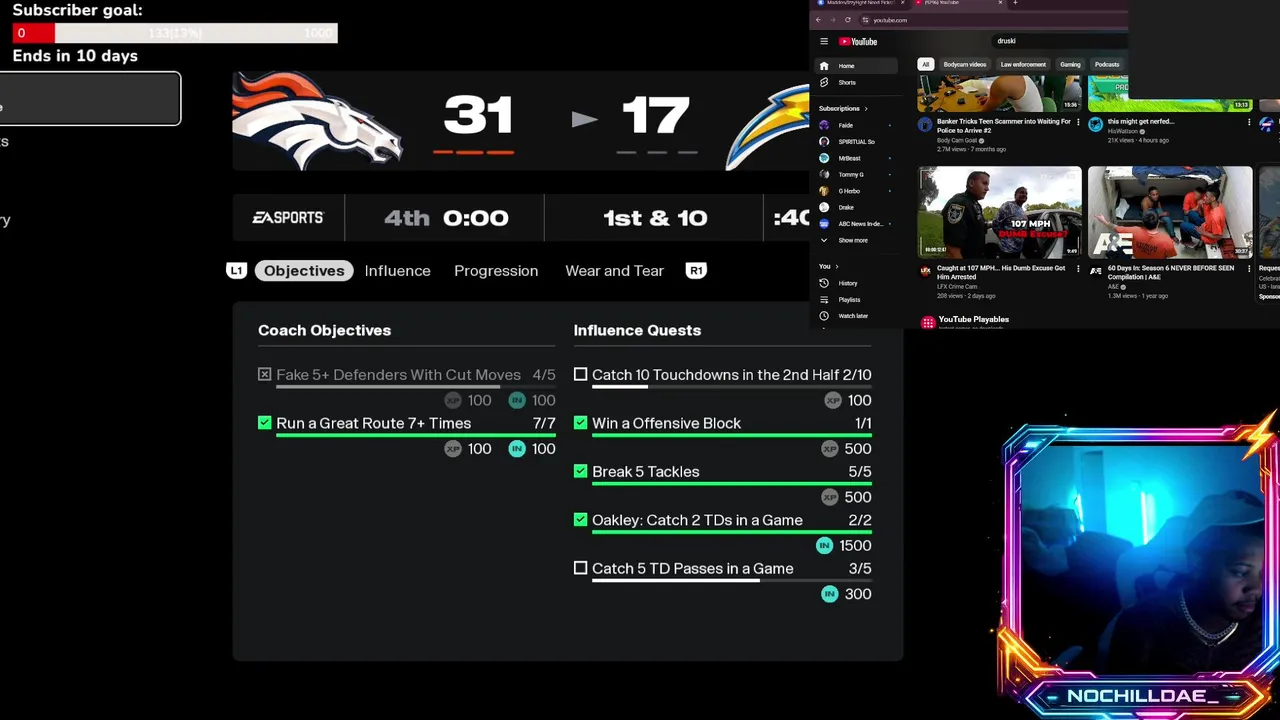The image size is (1280, 720).
Task: Select Law enforcement filter chip
Action: click(x=1023, y=65)
